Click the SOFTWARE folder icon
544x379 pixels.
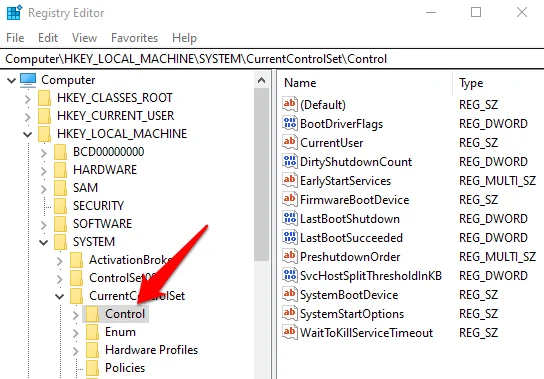61,224
